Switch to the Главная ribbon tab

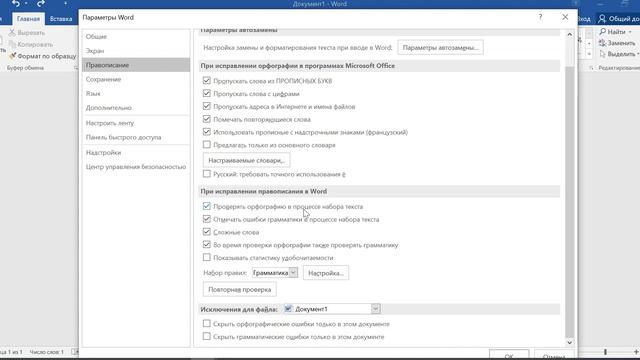[x=28, y=19]
